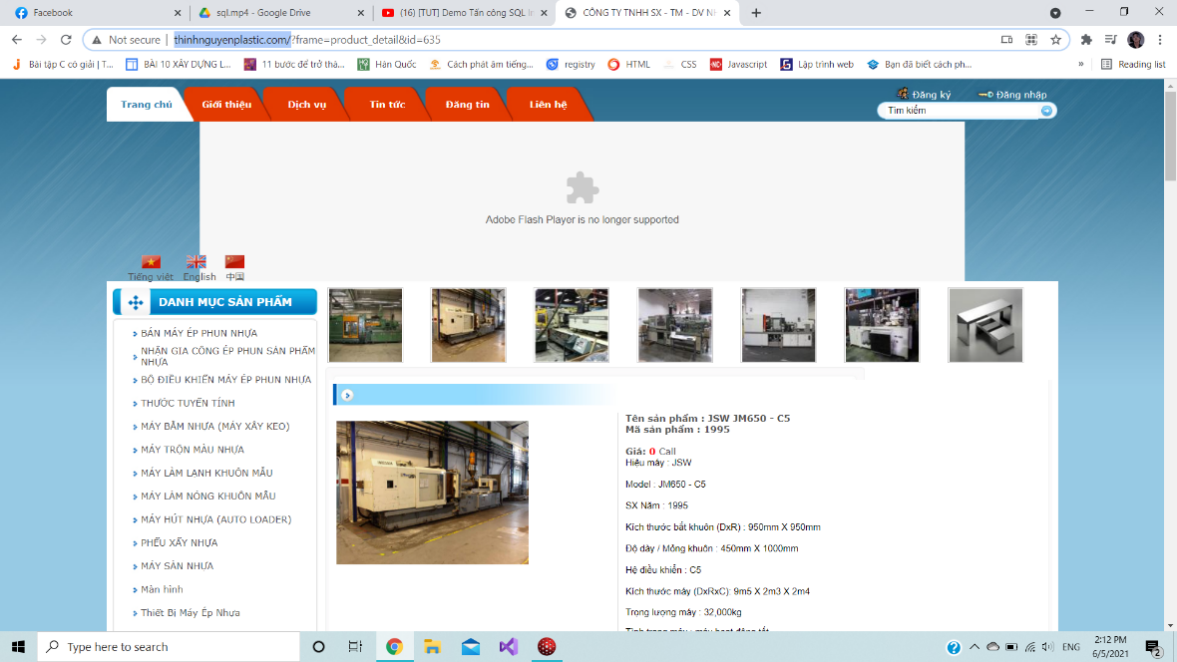Open the Reading list panel
Viewport: 1177px width, 662px height.
[x=1133, y=65]
